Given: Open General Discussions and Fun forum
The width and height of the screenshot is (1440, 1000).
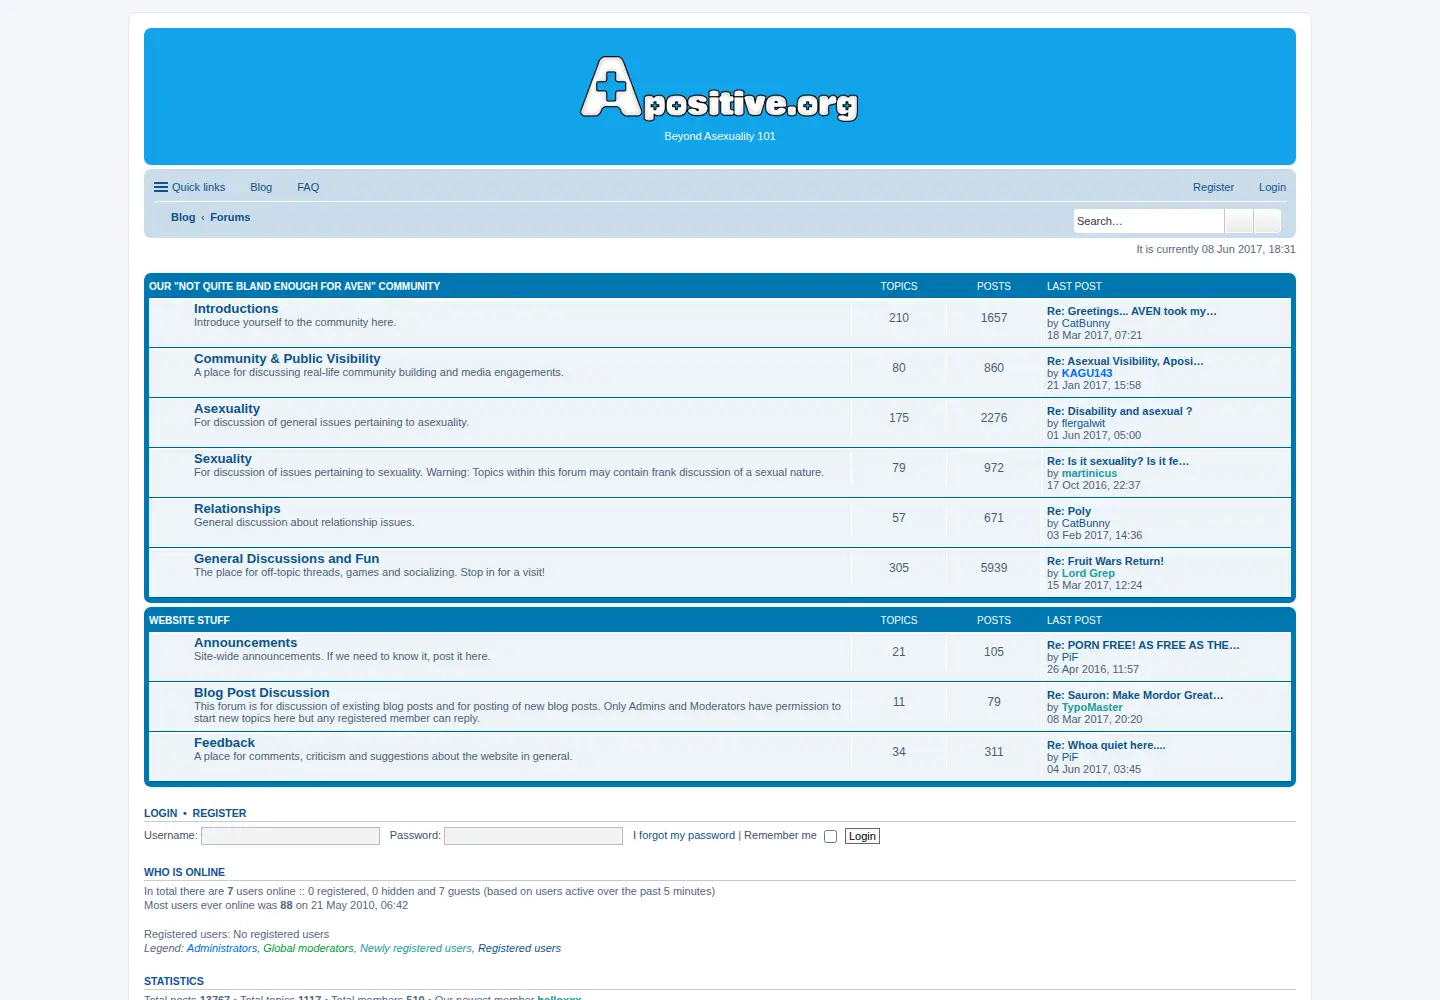Looking at the screenshot, I should 287,559.
